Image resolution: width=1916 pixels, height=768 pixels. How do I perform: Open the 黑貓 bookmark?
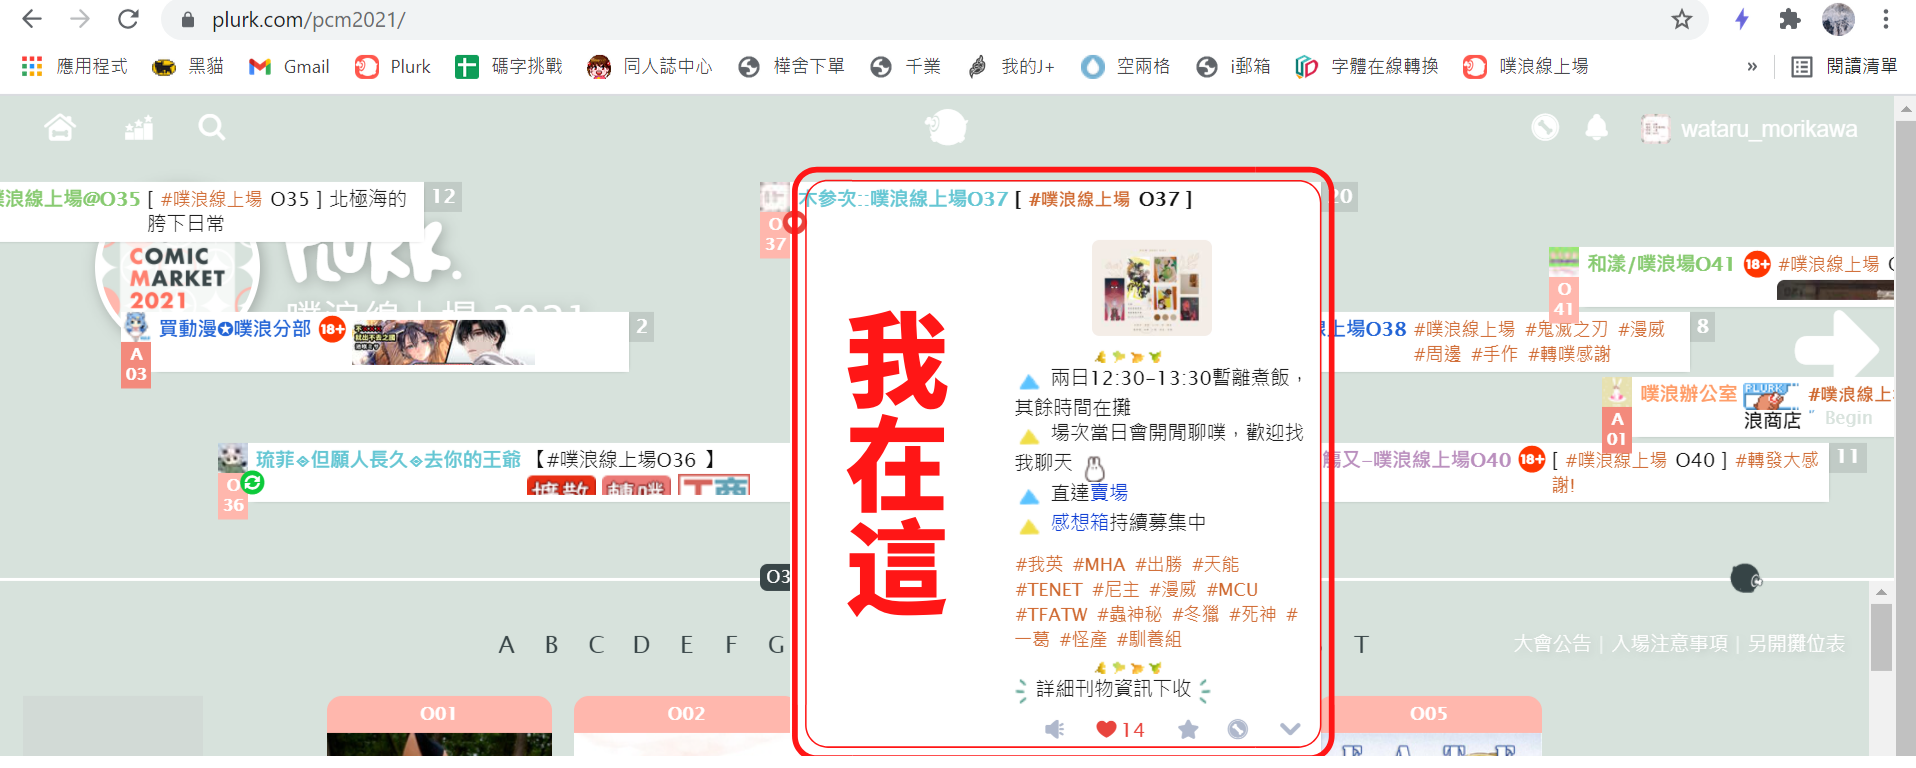pos(188,66)
